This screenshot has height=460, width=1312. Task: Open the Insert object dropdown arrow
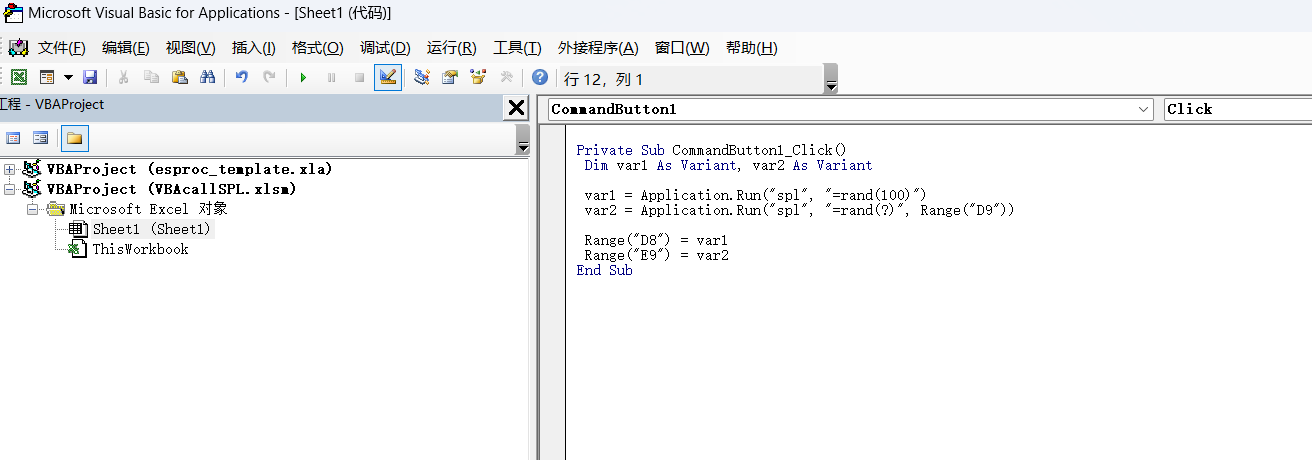pos(68,77)
